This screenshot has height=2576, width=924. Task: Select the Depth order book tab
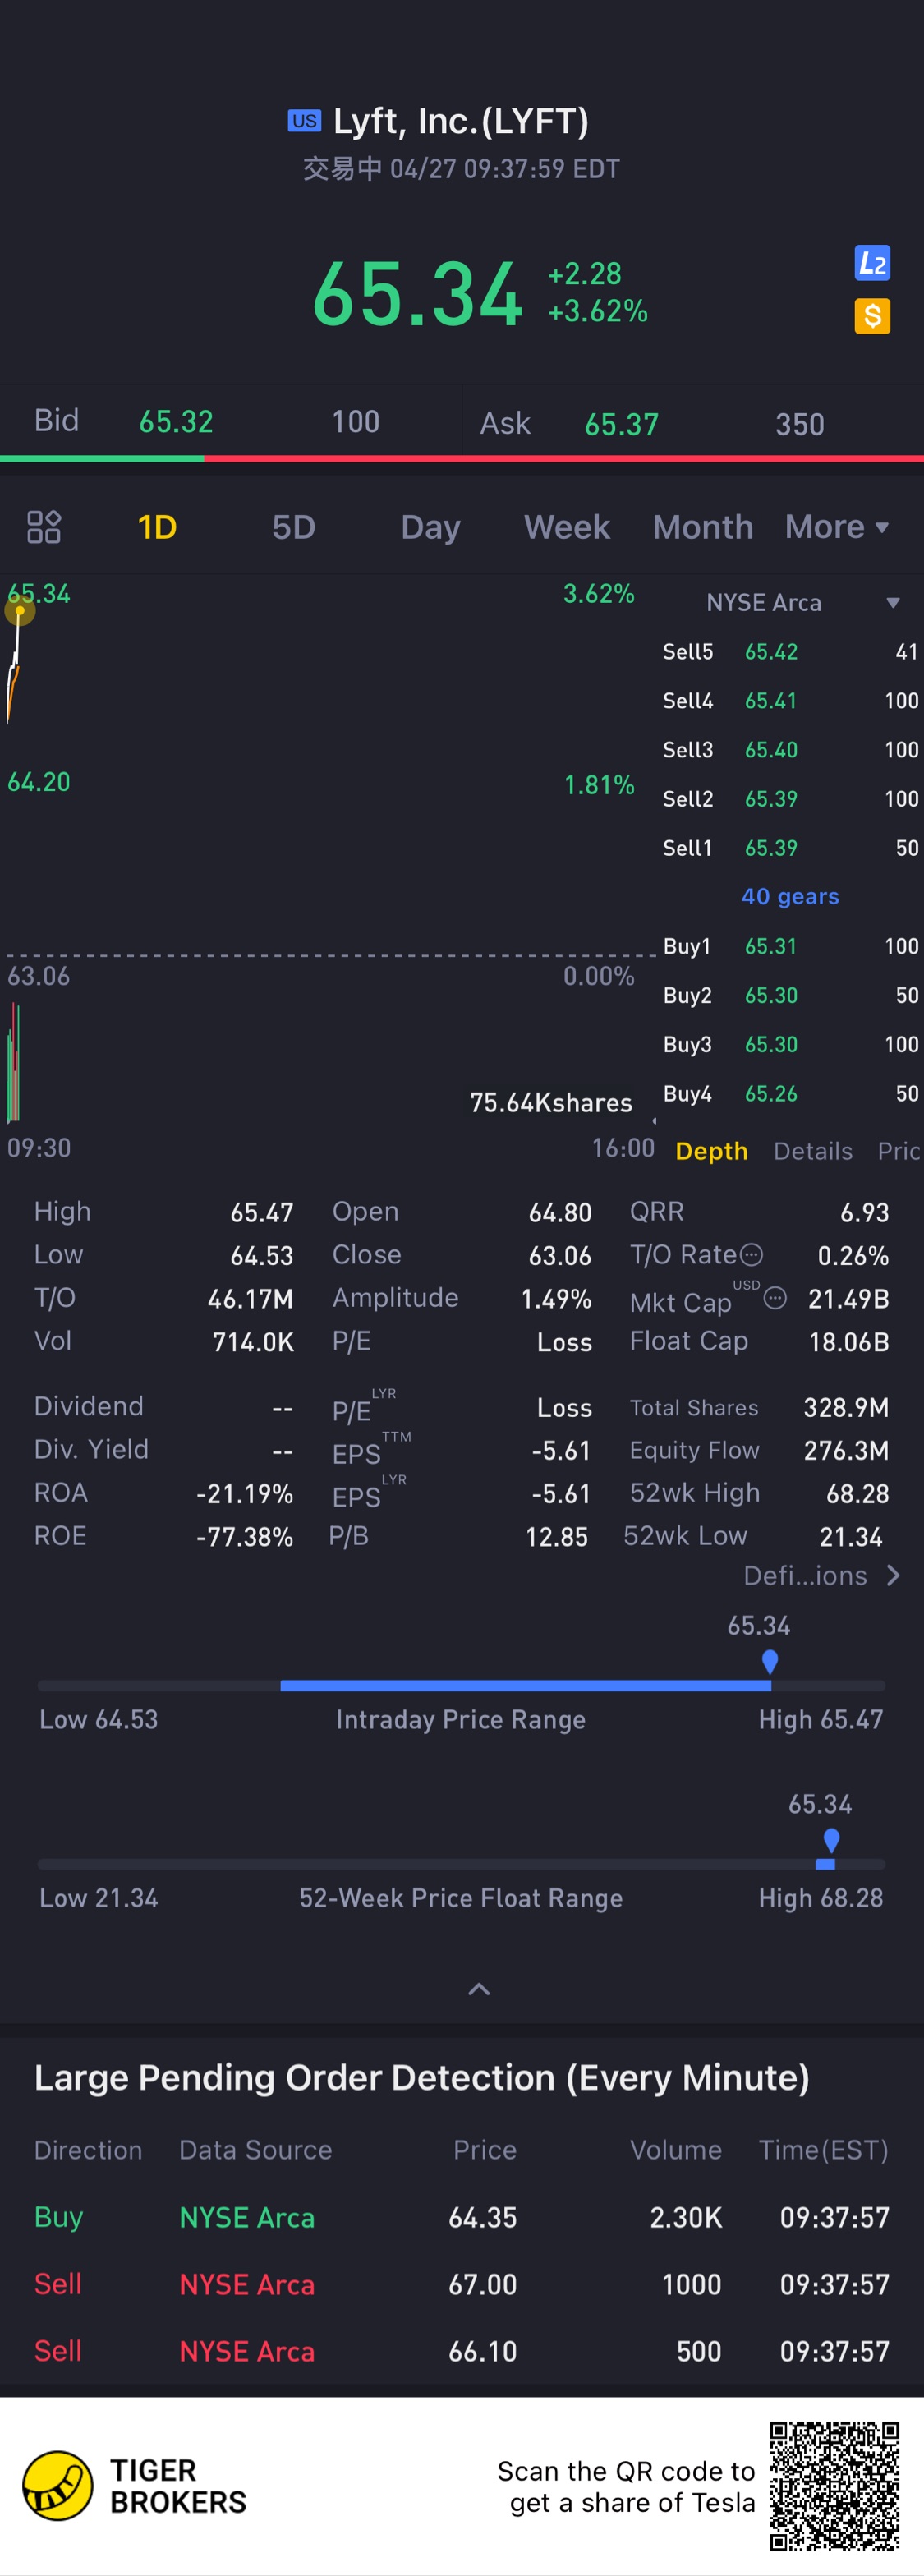(x=711, y=1151)
